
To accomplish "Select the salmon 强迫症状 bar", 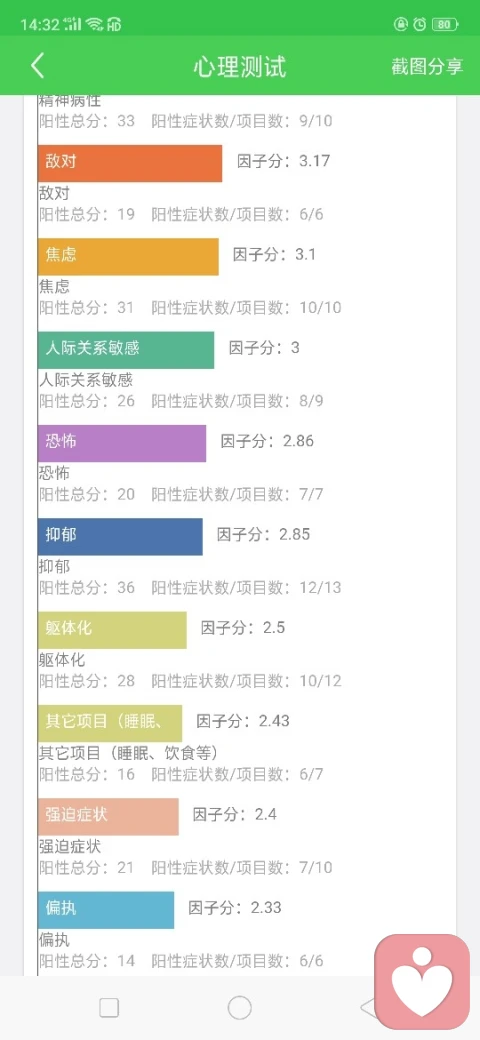I will pos(108,816).
